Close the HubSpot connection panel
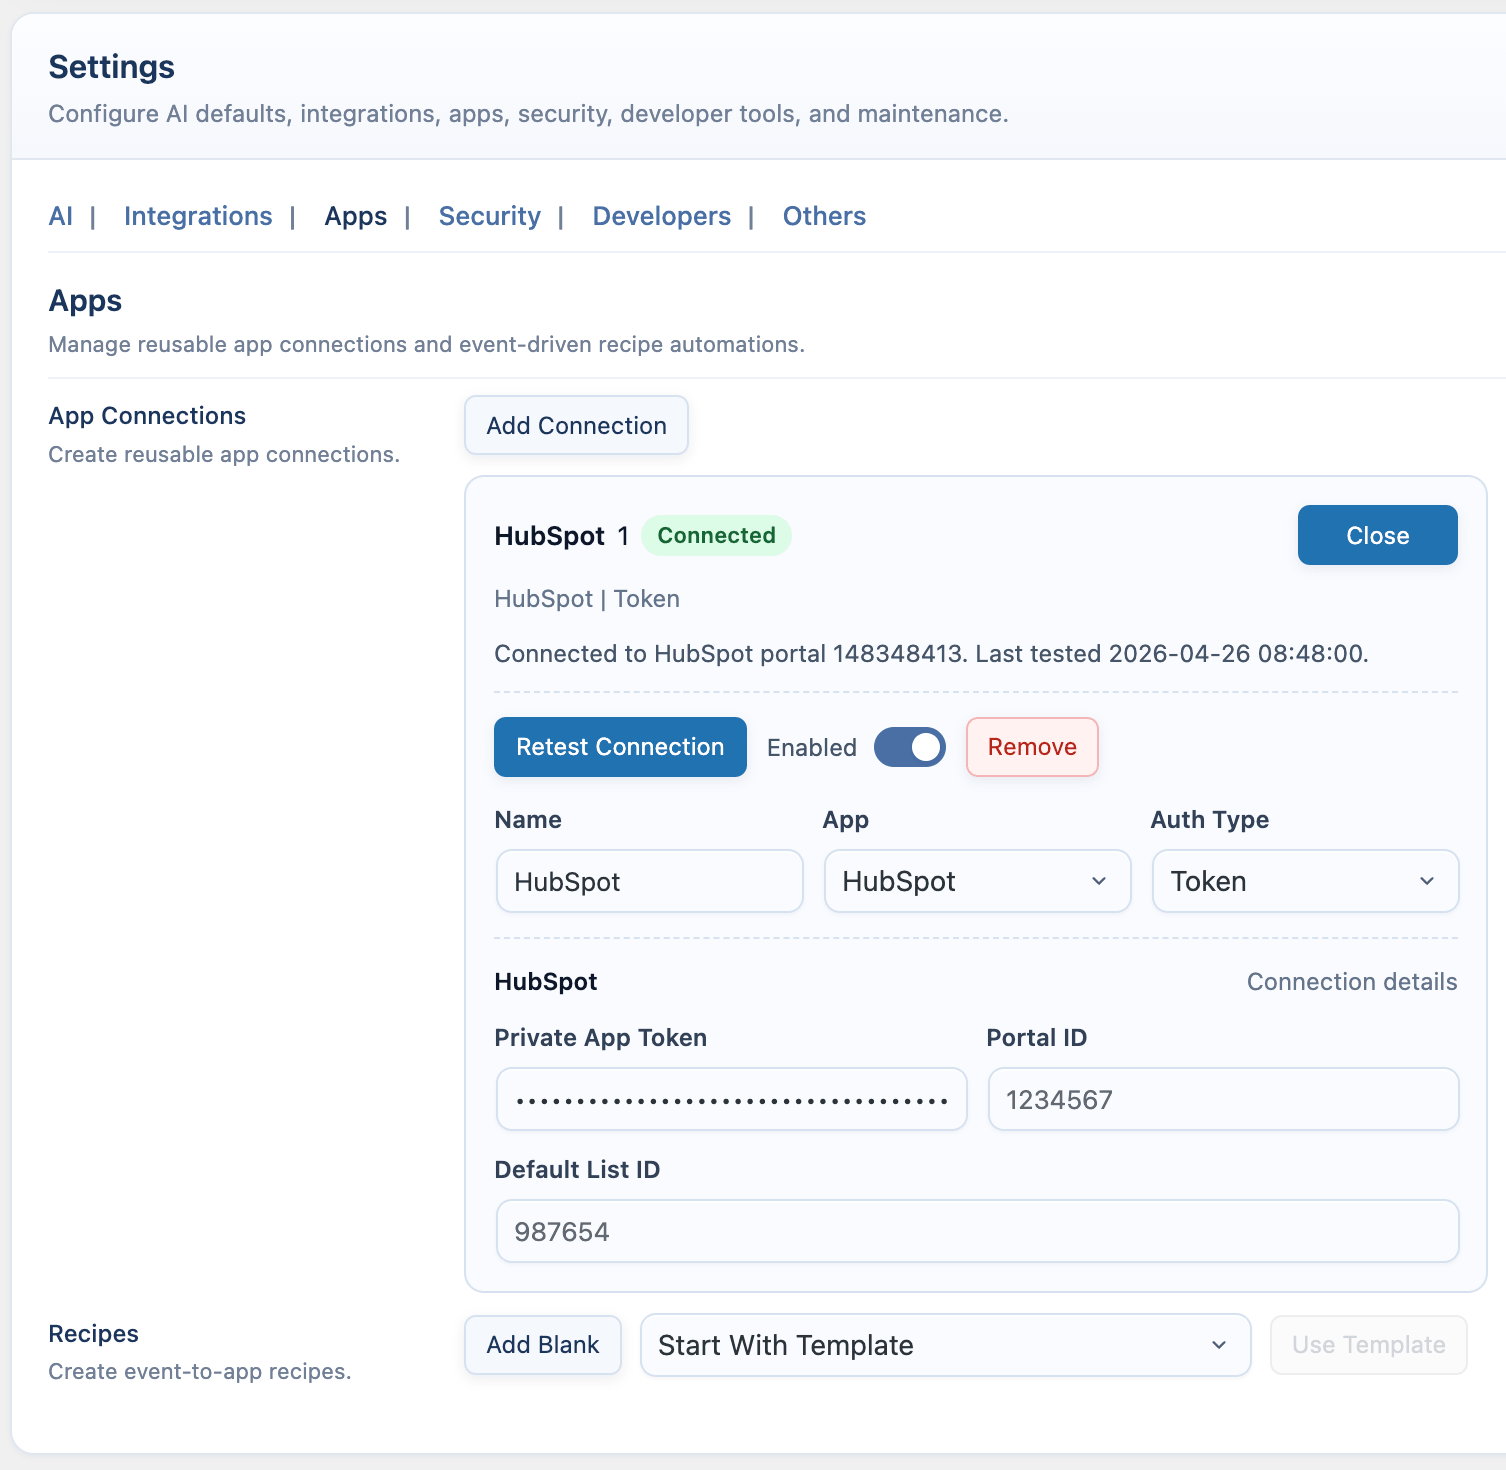The height and width of the screenshot is (1470, 1506). pyautogui.click(x=1377, y=535)
